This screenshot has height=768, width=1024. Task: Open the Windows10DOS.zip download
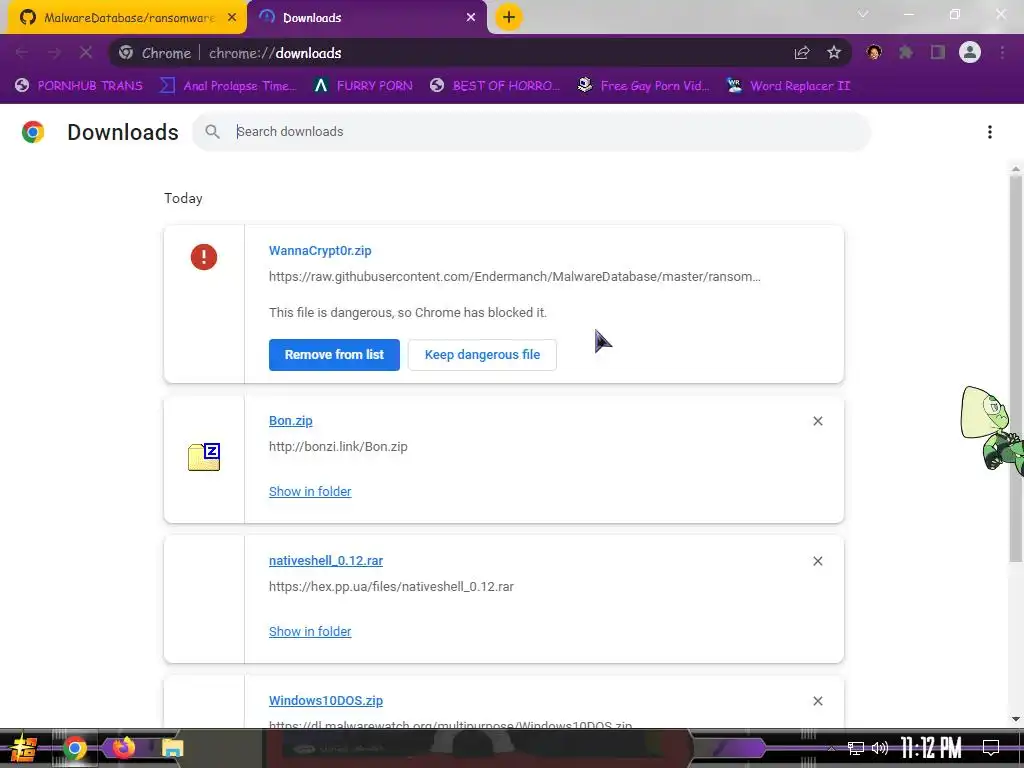click(x=326, y=701)
